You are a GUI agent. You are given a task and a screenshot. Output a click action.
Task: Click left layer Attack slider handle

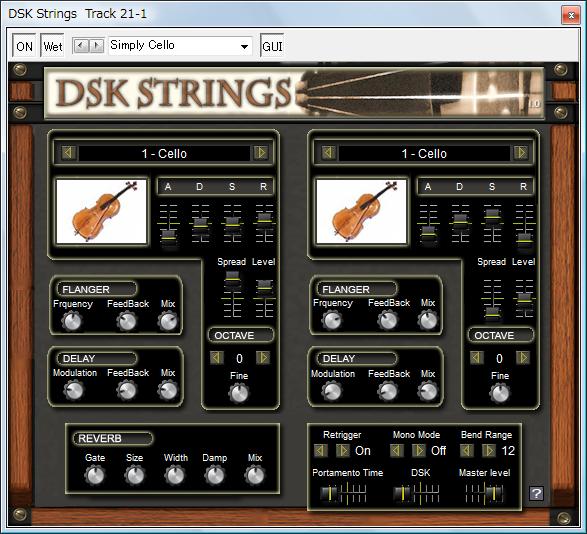click(168, 237)
